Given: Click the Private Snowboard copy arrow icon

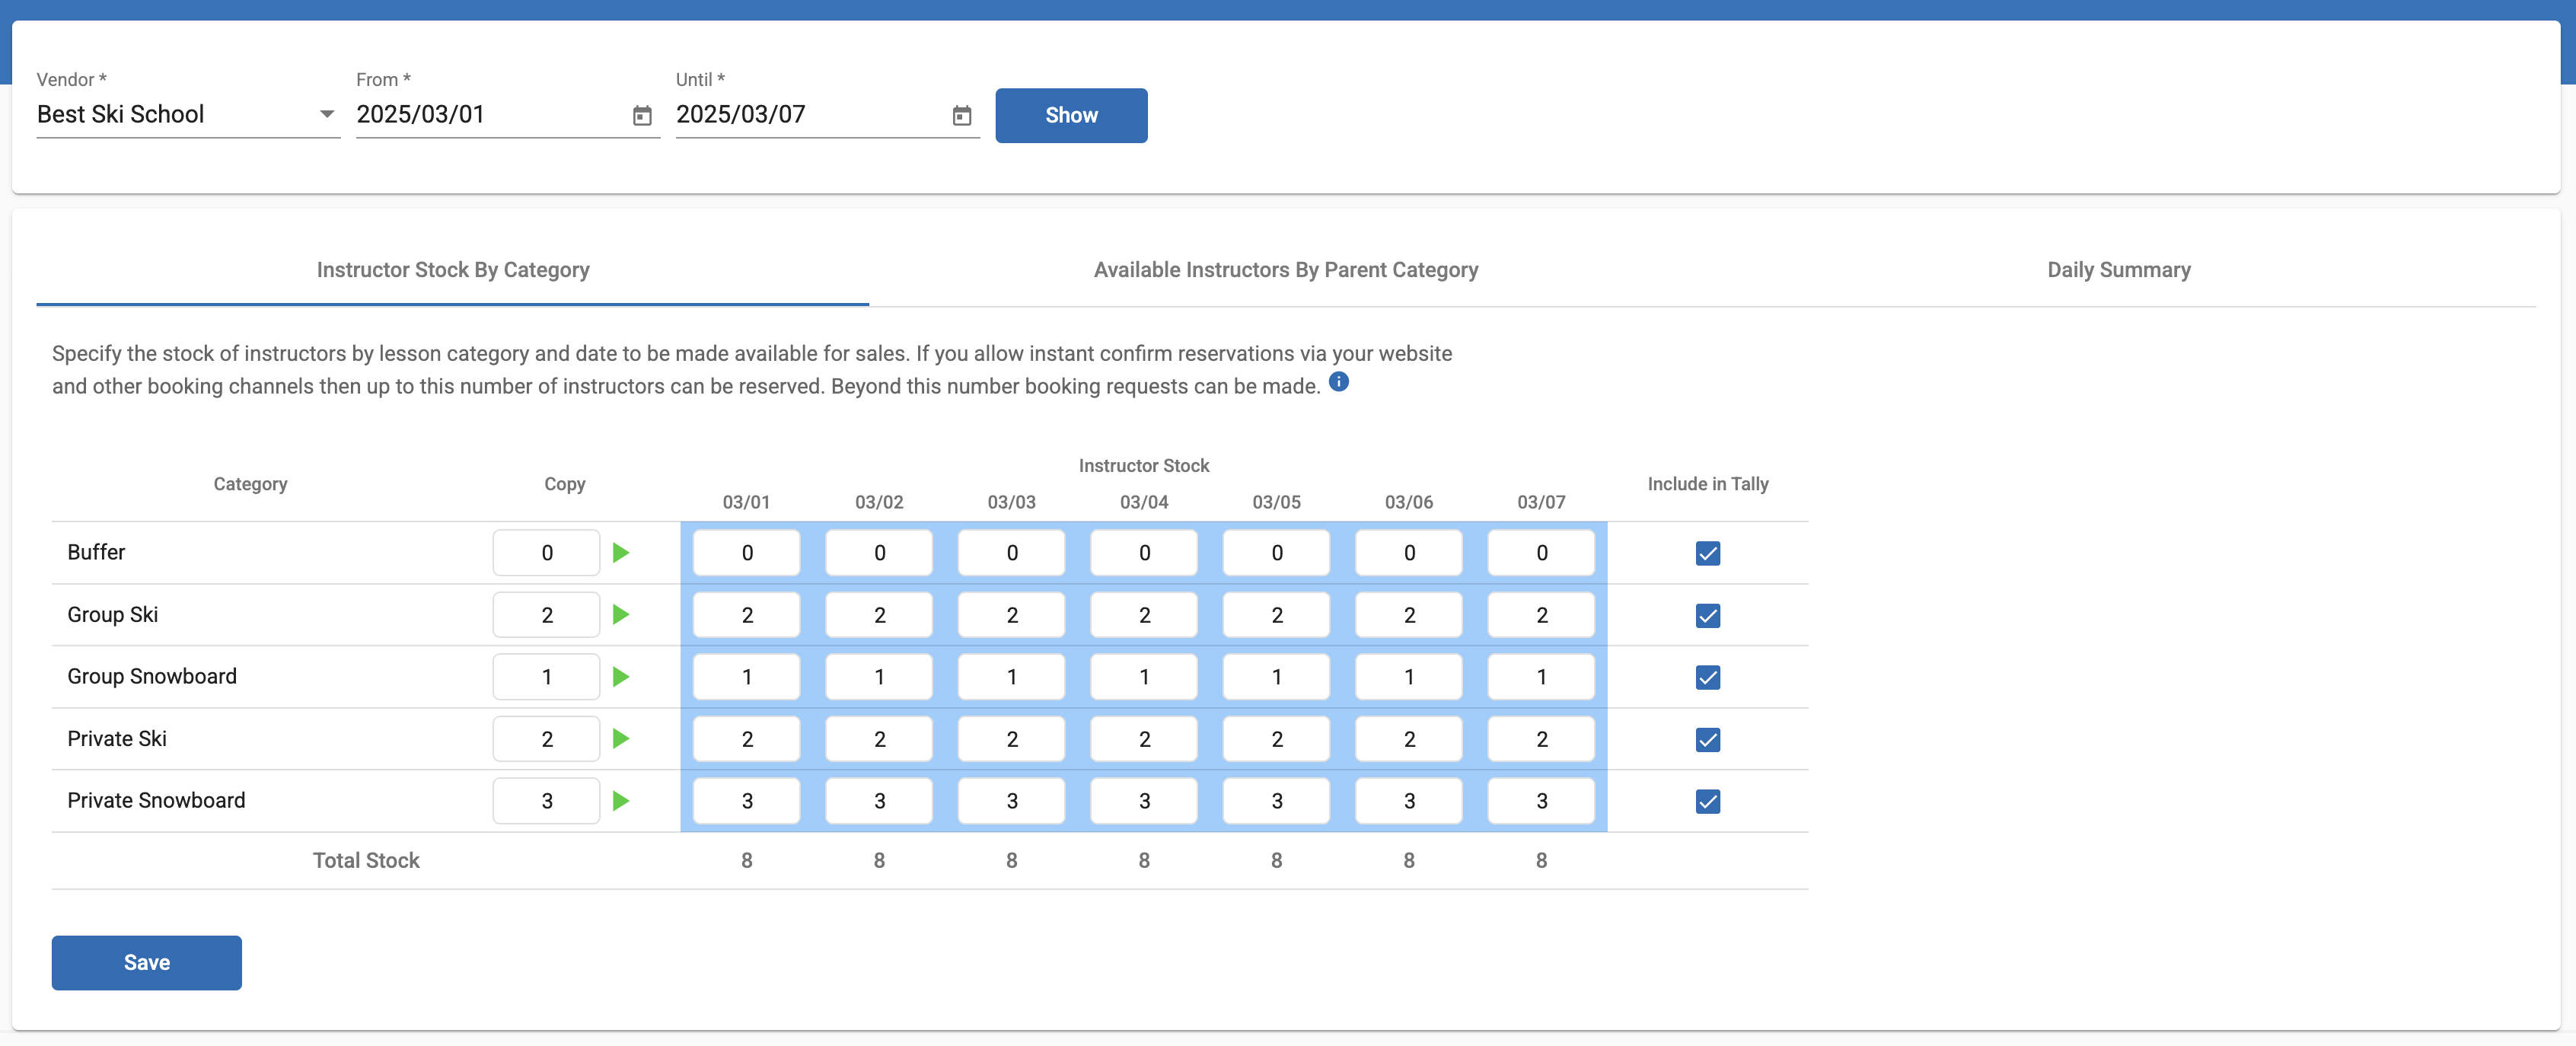Looking at the screenshot, I should [621, 801].
